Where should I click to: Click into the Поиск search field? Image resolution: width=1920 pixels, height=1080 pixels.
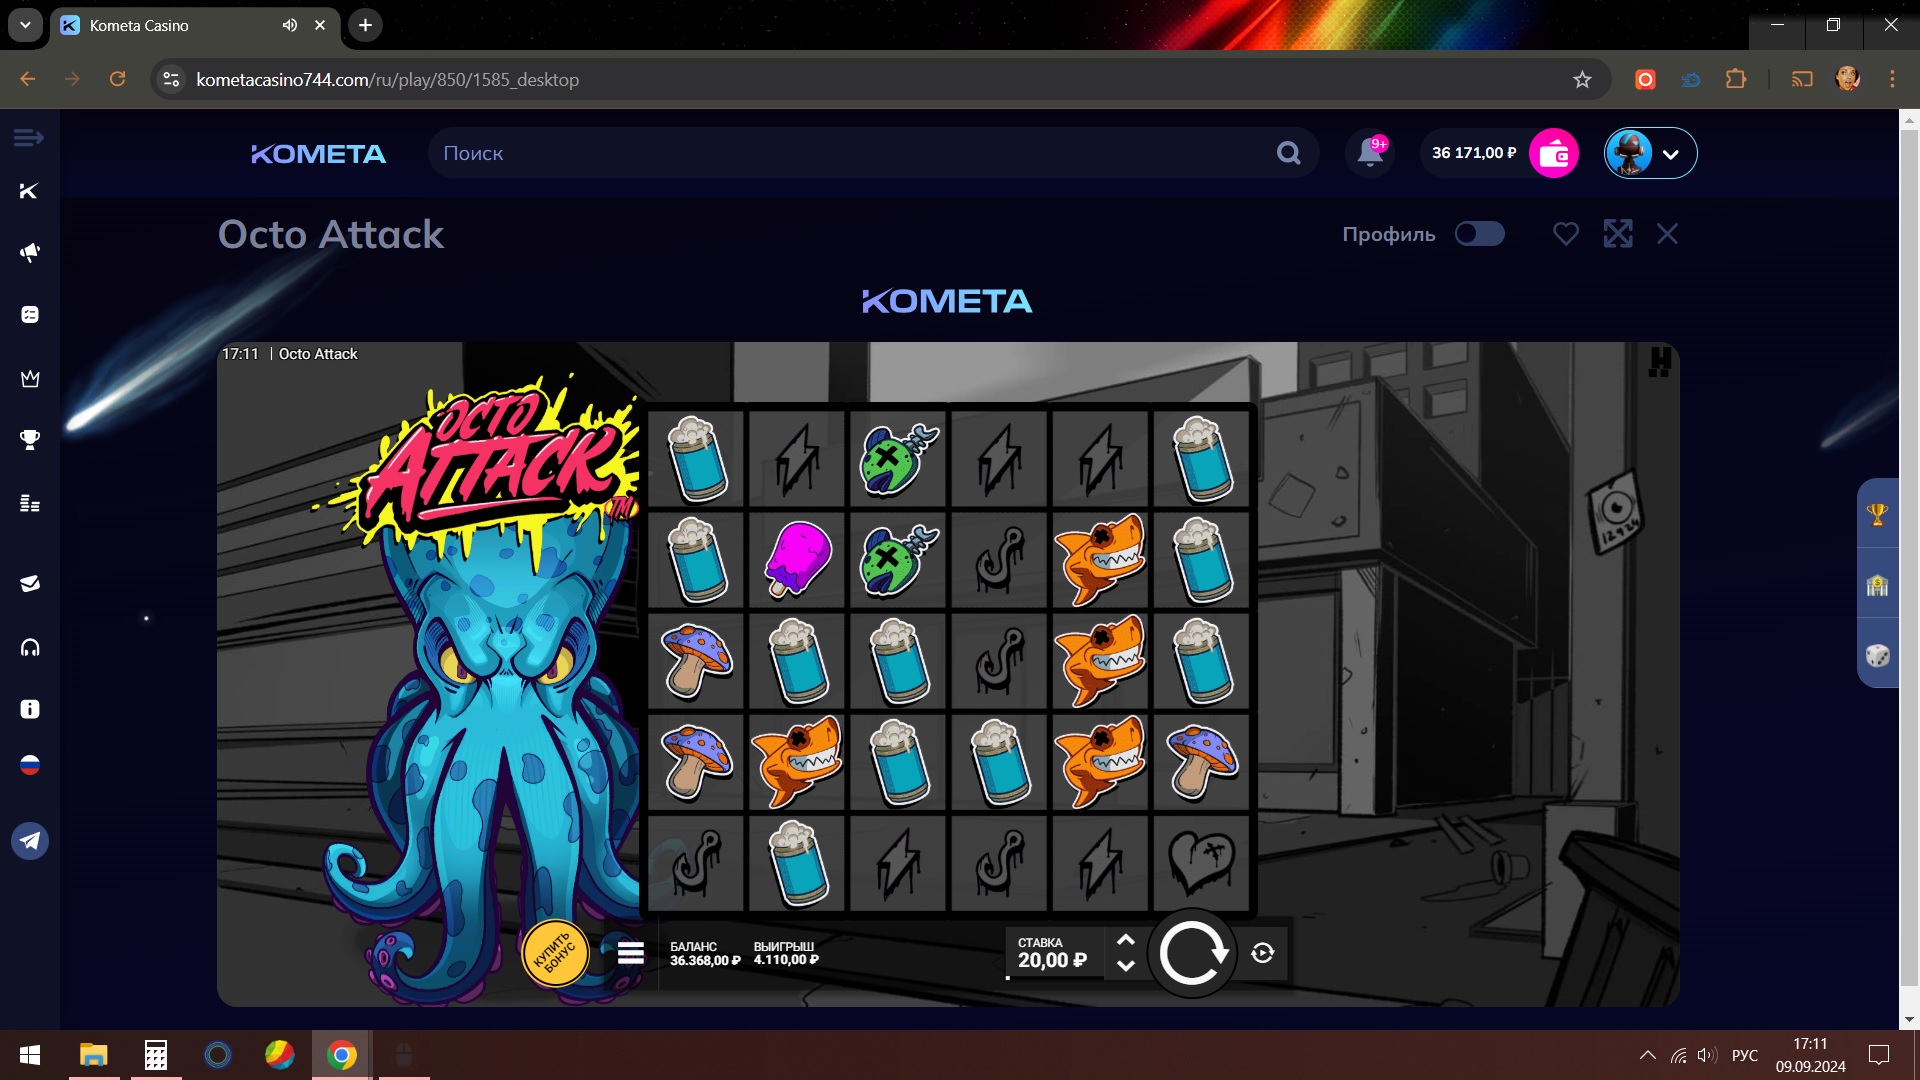(x=850, y=153)
